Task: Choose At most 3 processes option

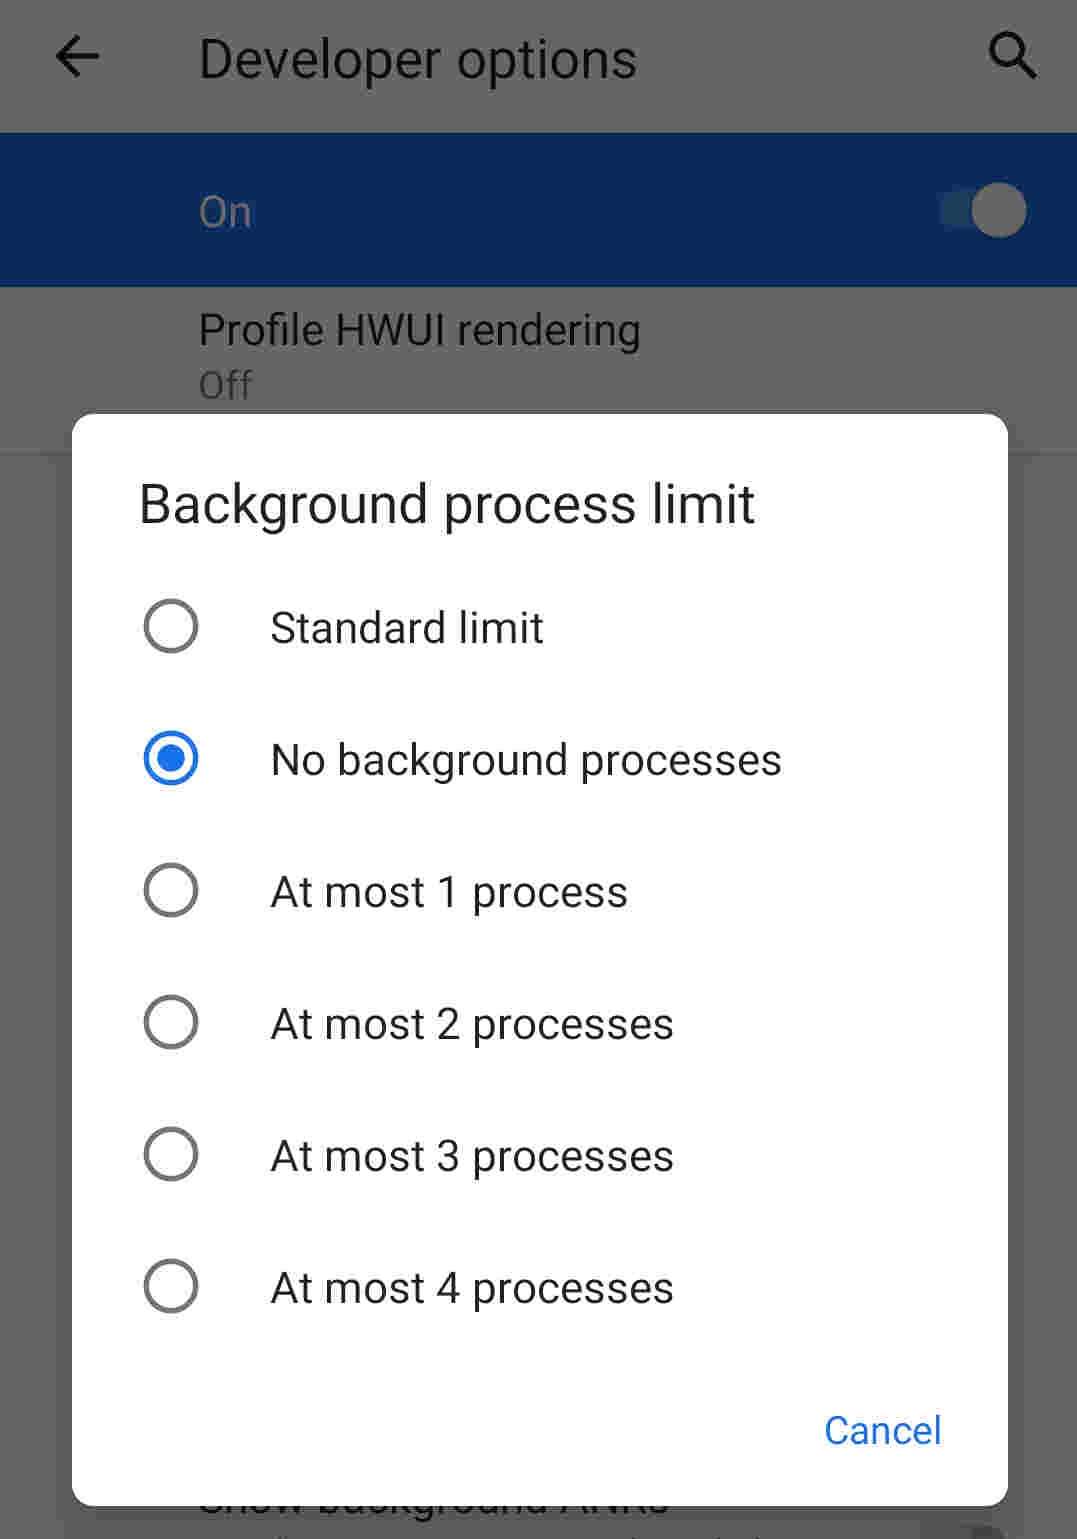Action: [x=170, y=1155]
